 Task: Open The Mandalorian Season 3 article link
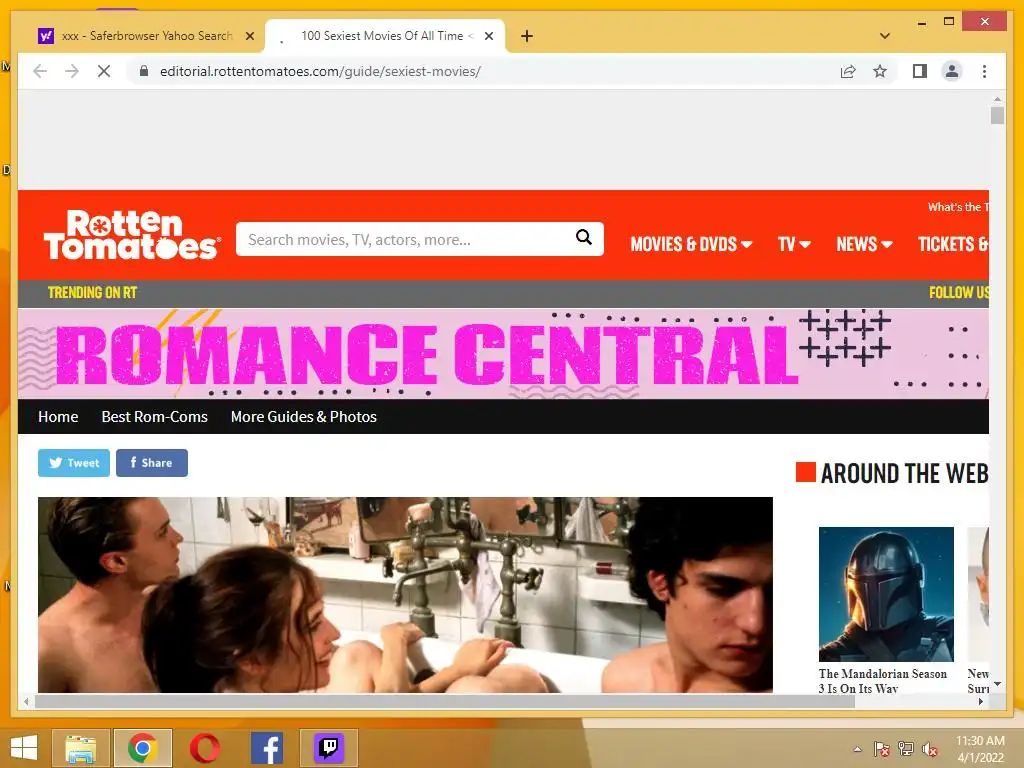[x=882, y=680]
